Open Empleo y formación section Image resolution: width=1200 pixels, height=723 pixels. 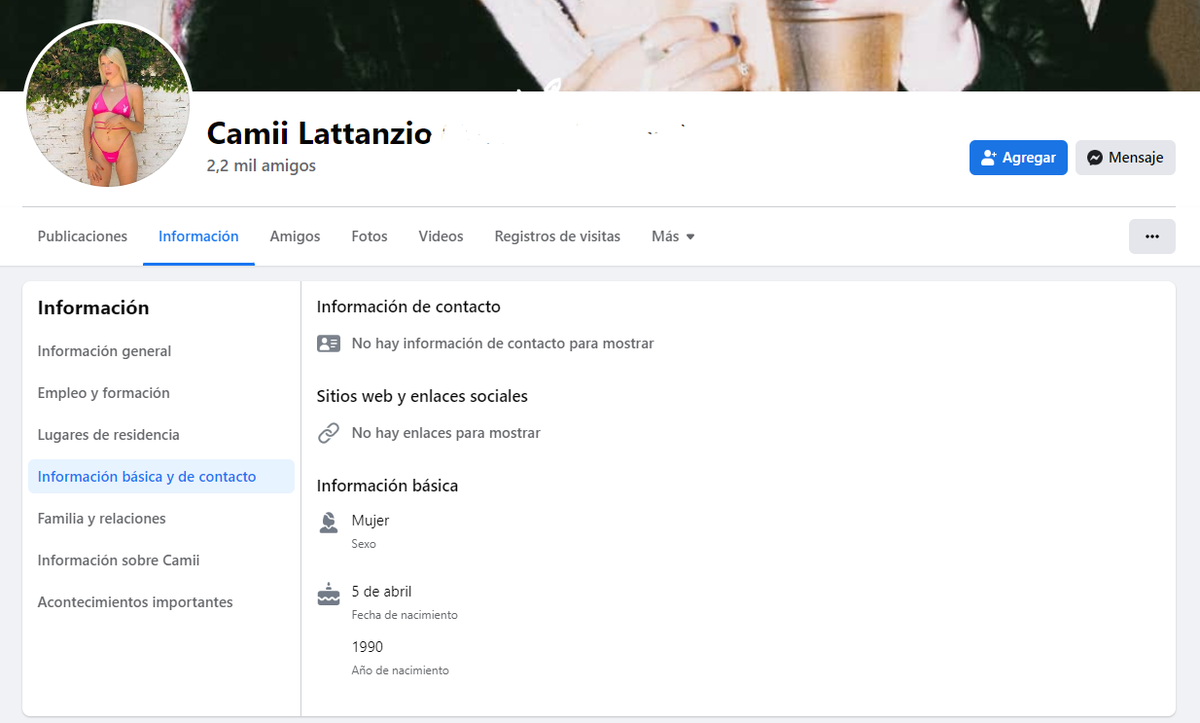103,393
